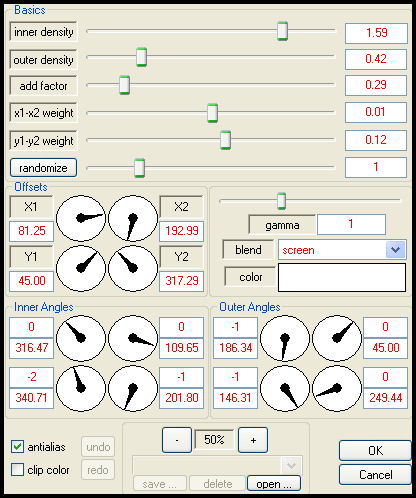
Task: Click the open... preset button
Action: click(x=274, y=483)
